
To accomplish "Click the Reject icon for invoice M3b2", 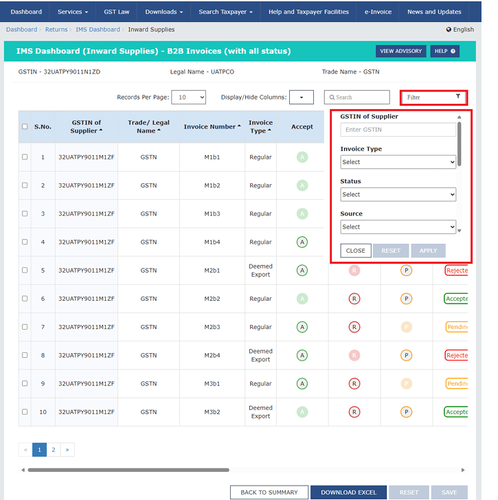I will (354, 412).
